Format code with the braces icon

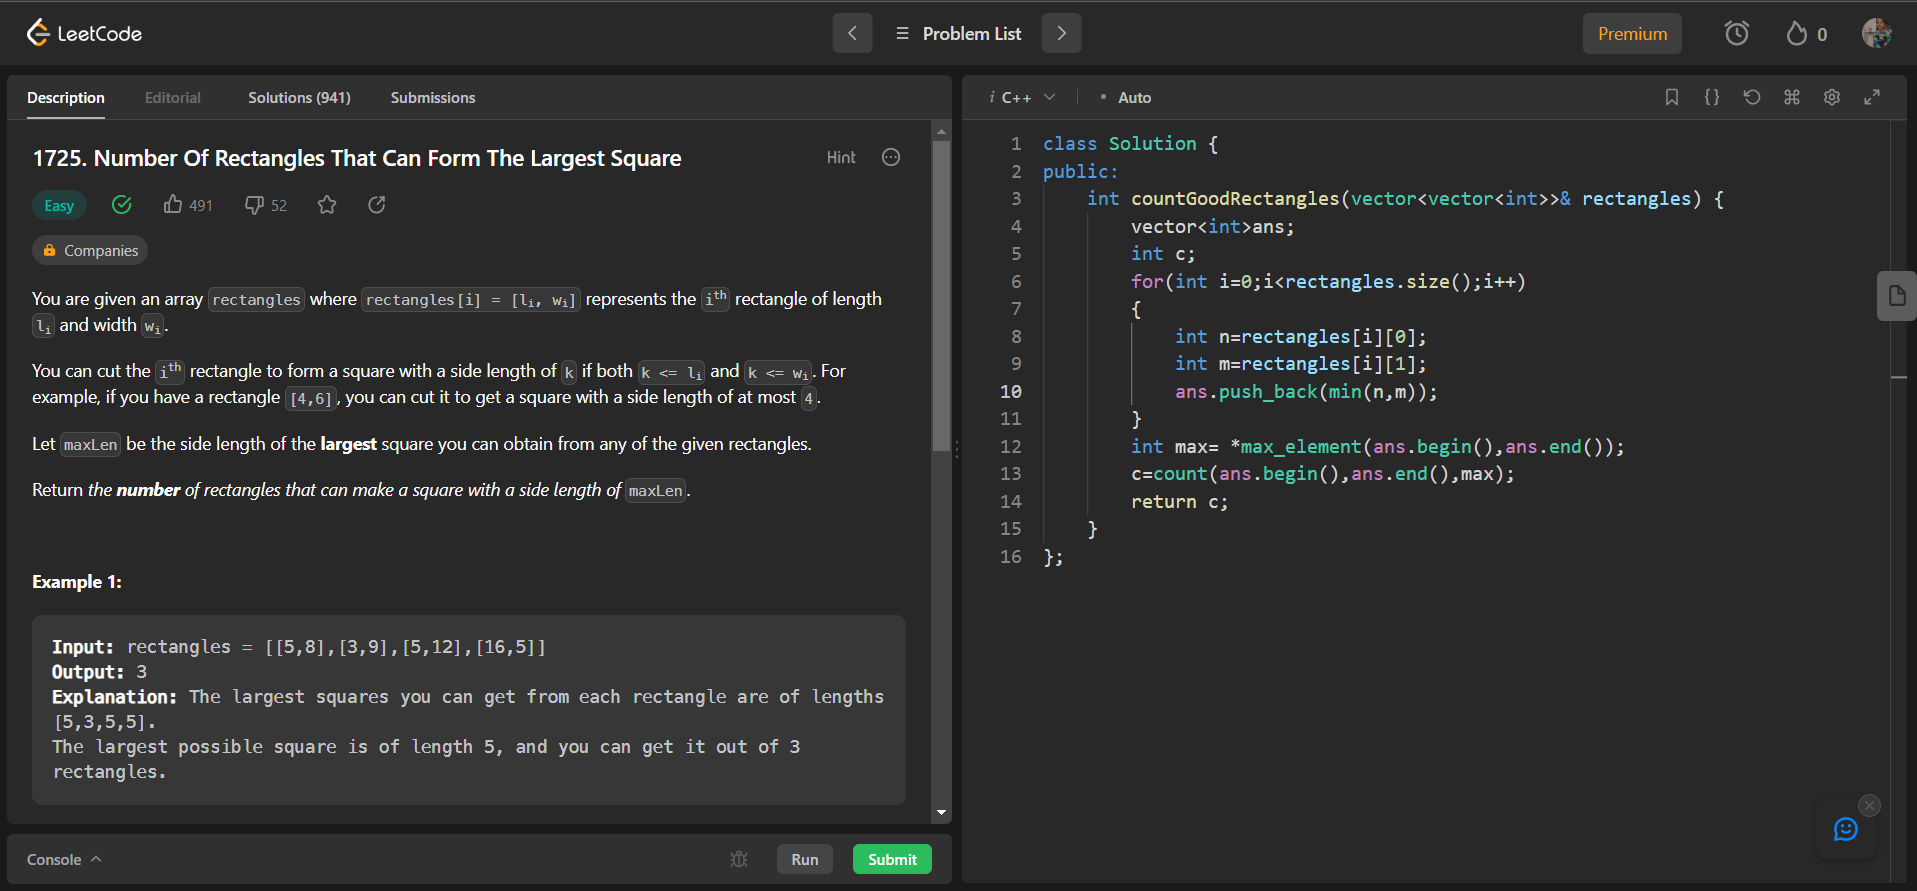[x=1712, y=97]
